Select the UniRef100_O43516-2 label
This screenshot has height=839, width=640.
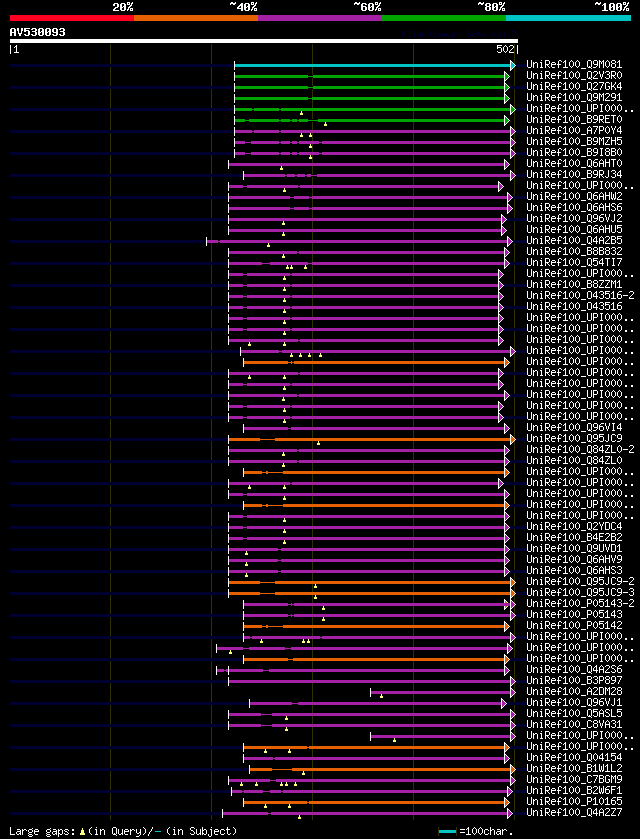point(580,295)
